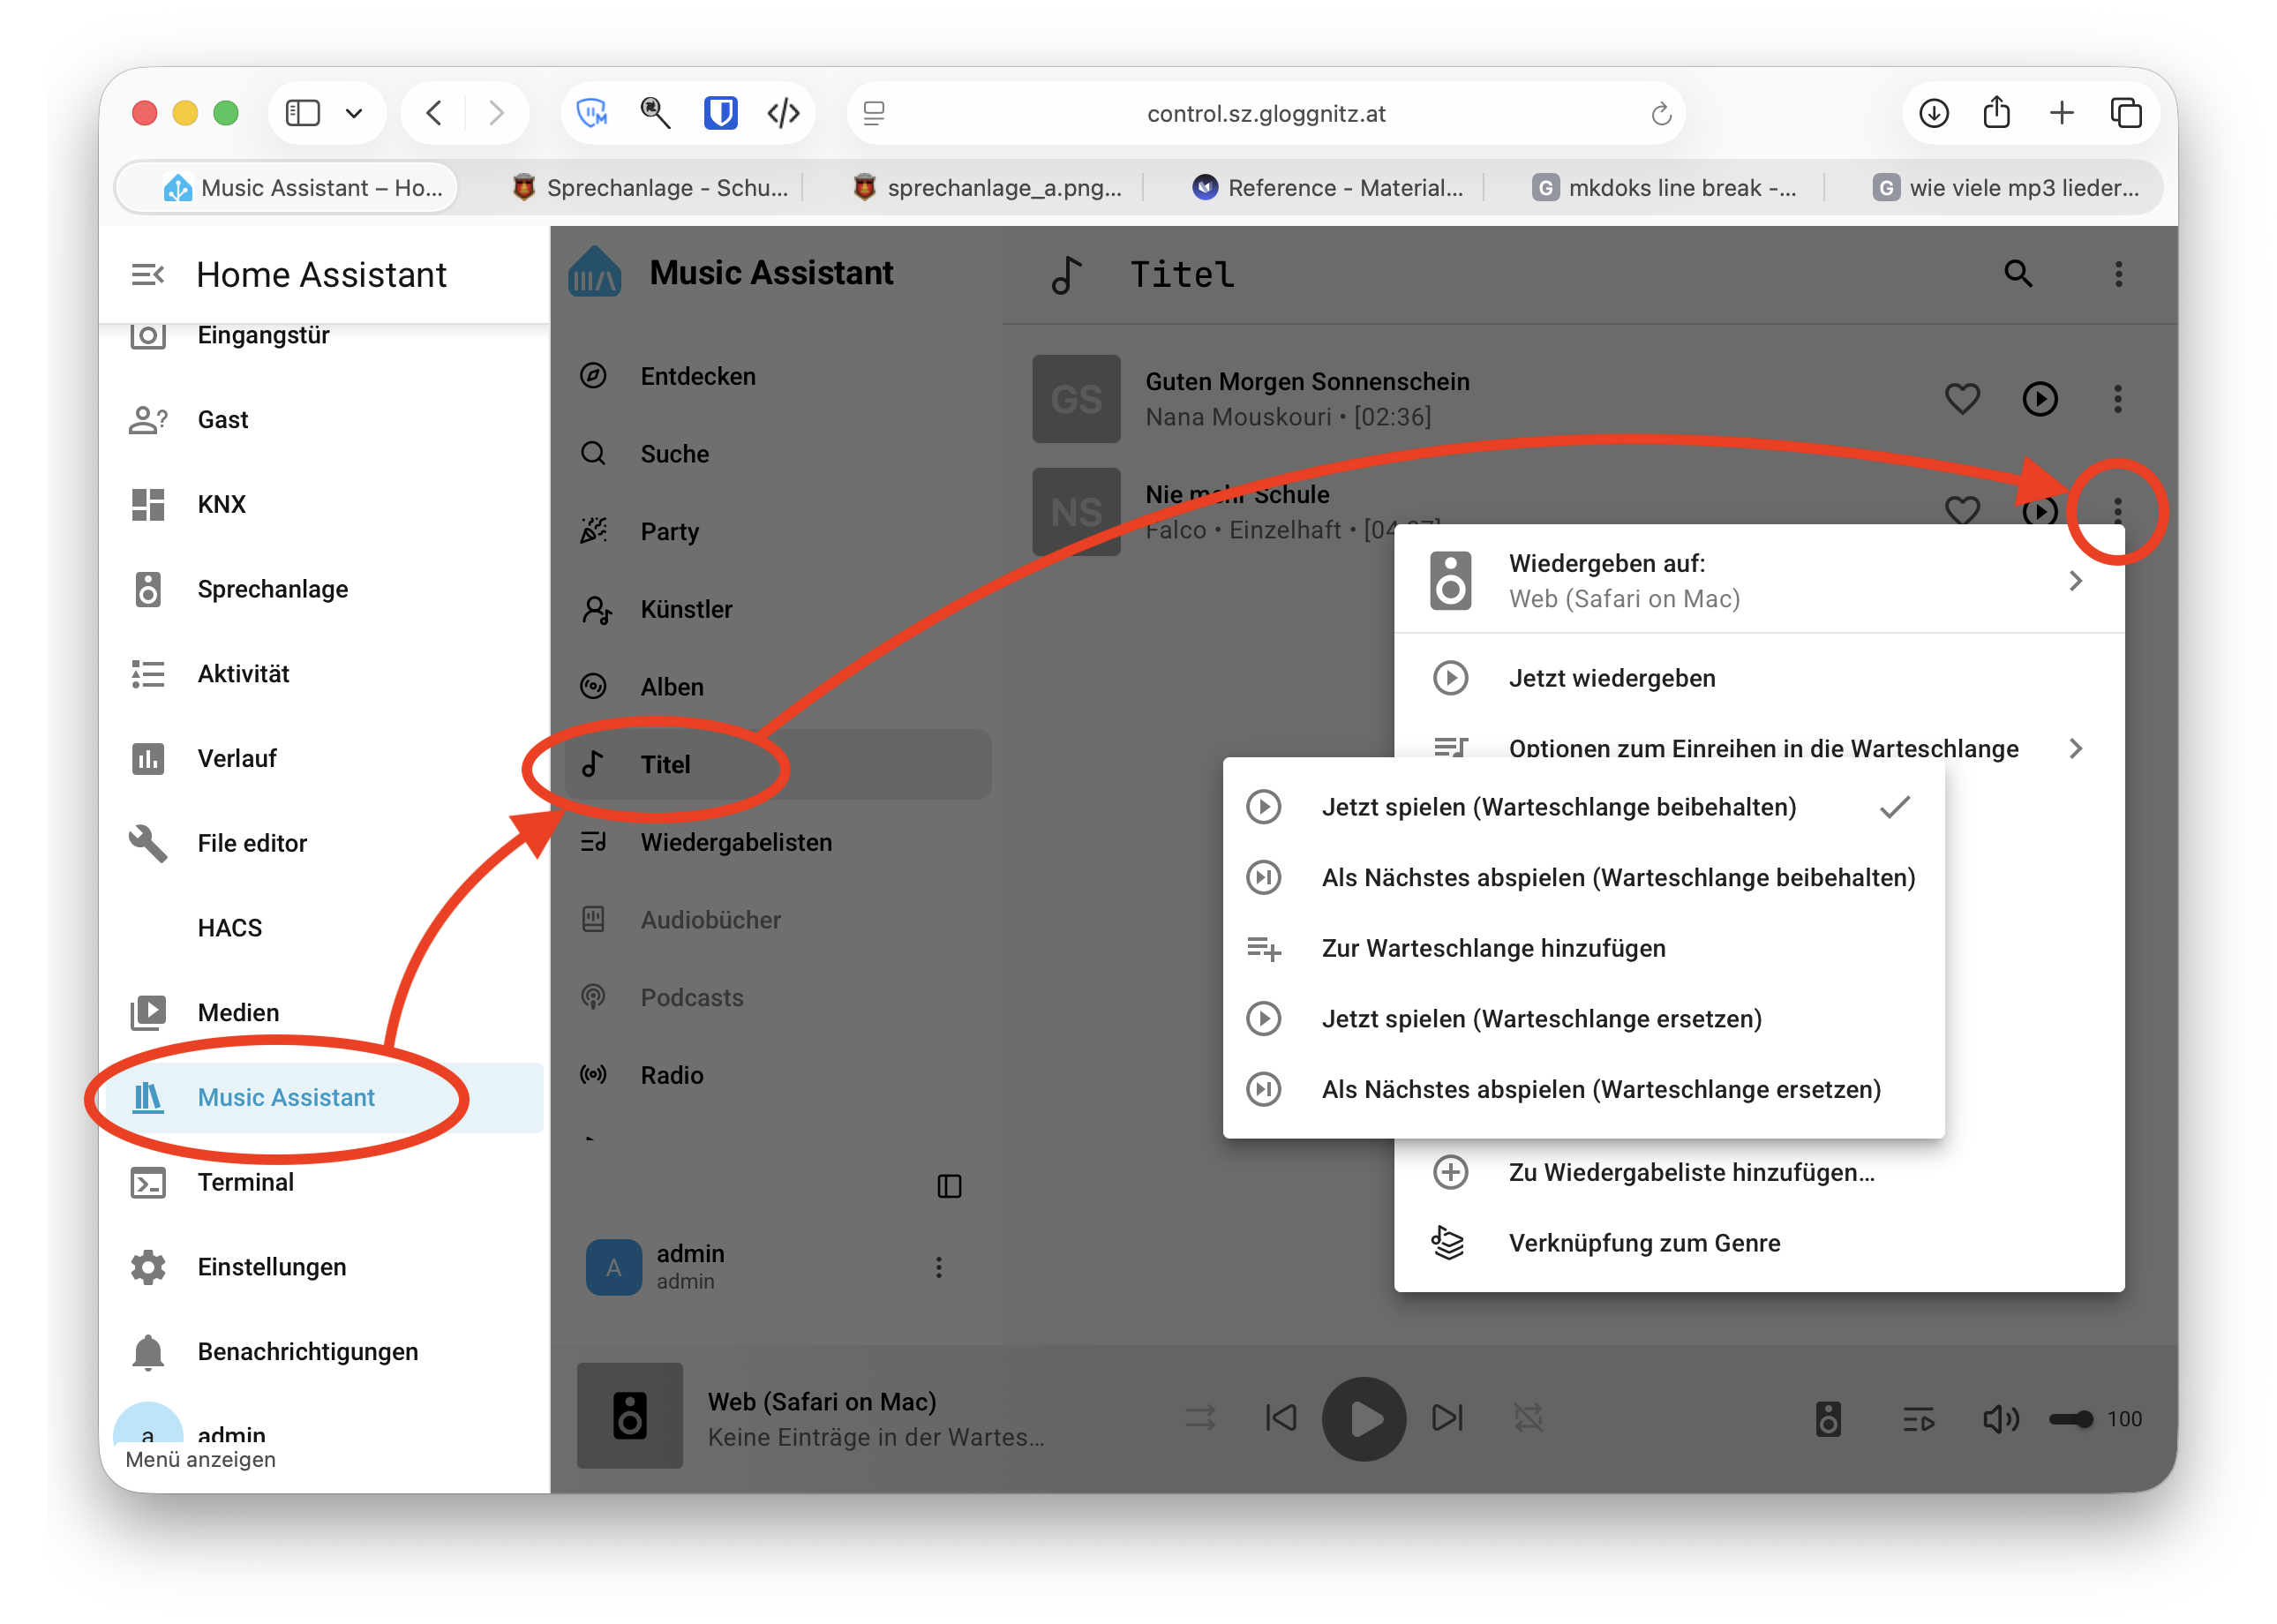Viewport: 2277px width, 1624px height.
Task: Show Safari tab overview
Action: coord(2126,113)
